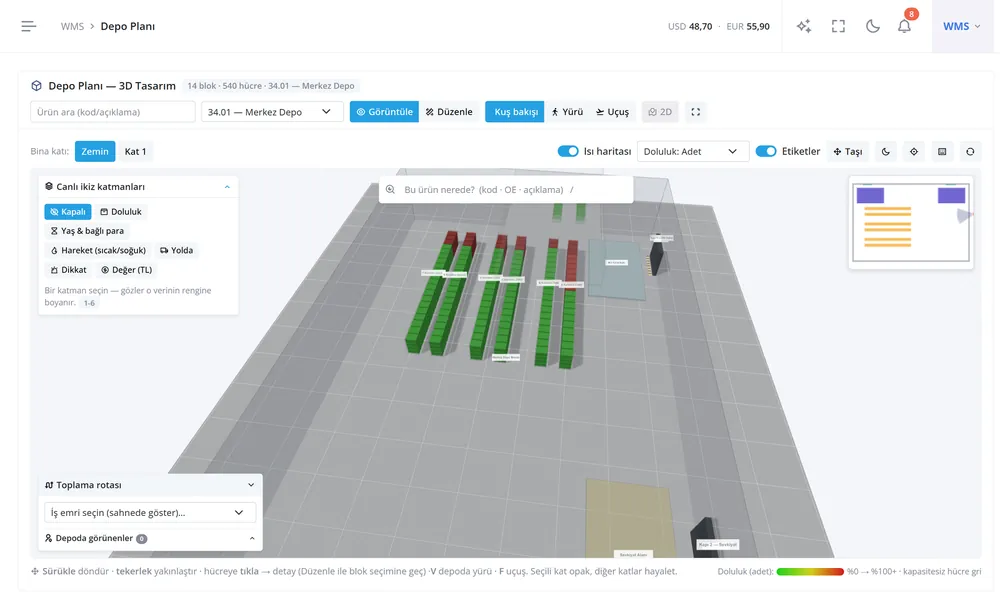Image resolution: width=1000 pixels, height=592 pixels.
Task: Click the cube icon beside Depo Planı title
Action: coord(36,85)
